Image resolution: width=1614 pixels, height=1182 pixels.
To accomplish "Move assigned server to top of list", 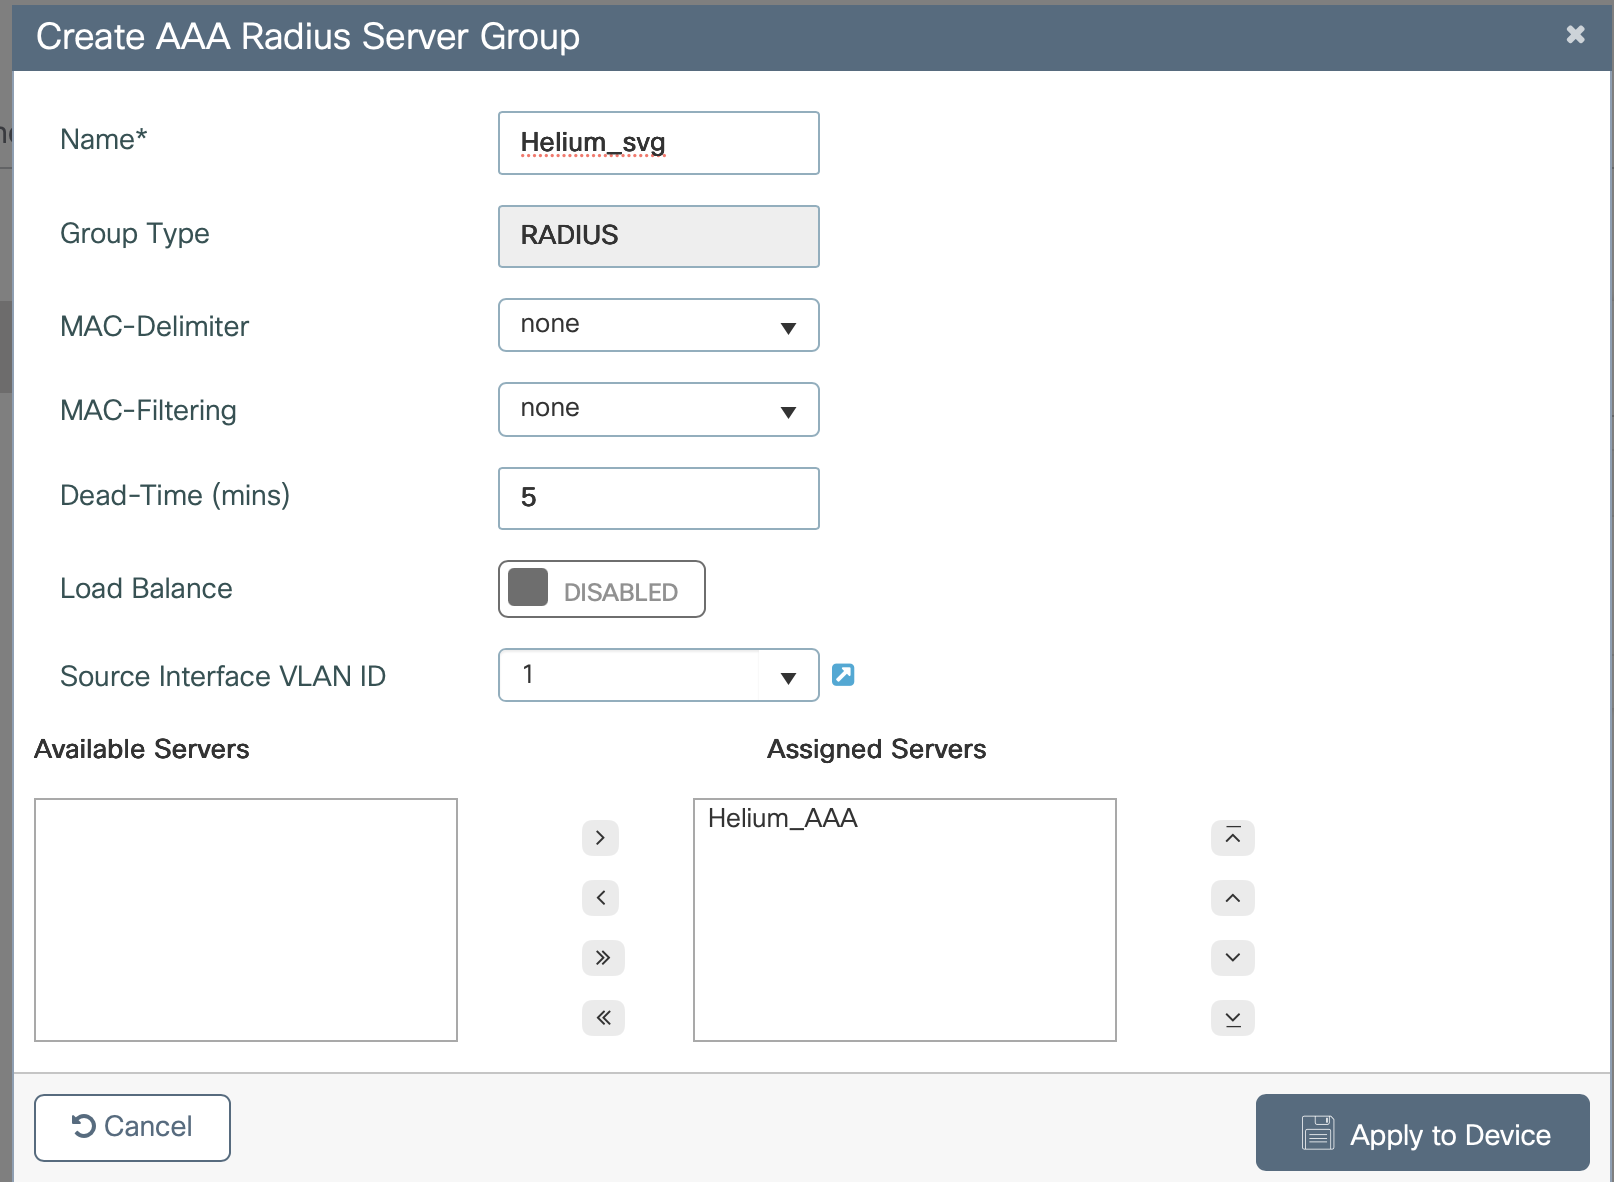I will (x=1232, y=837).
